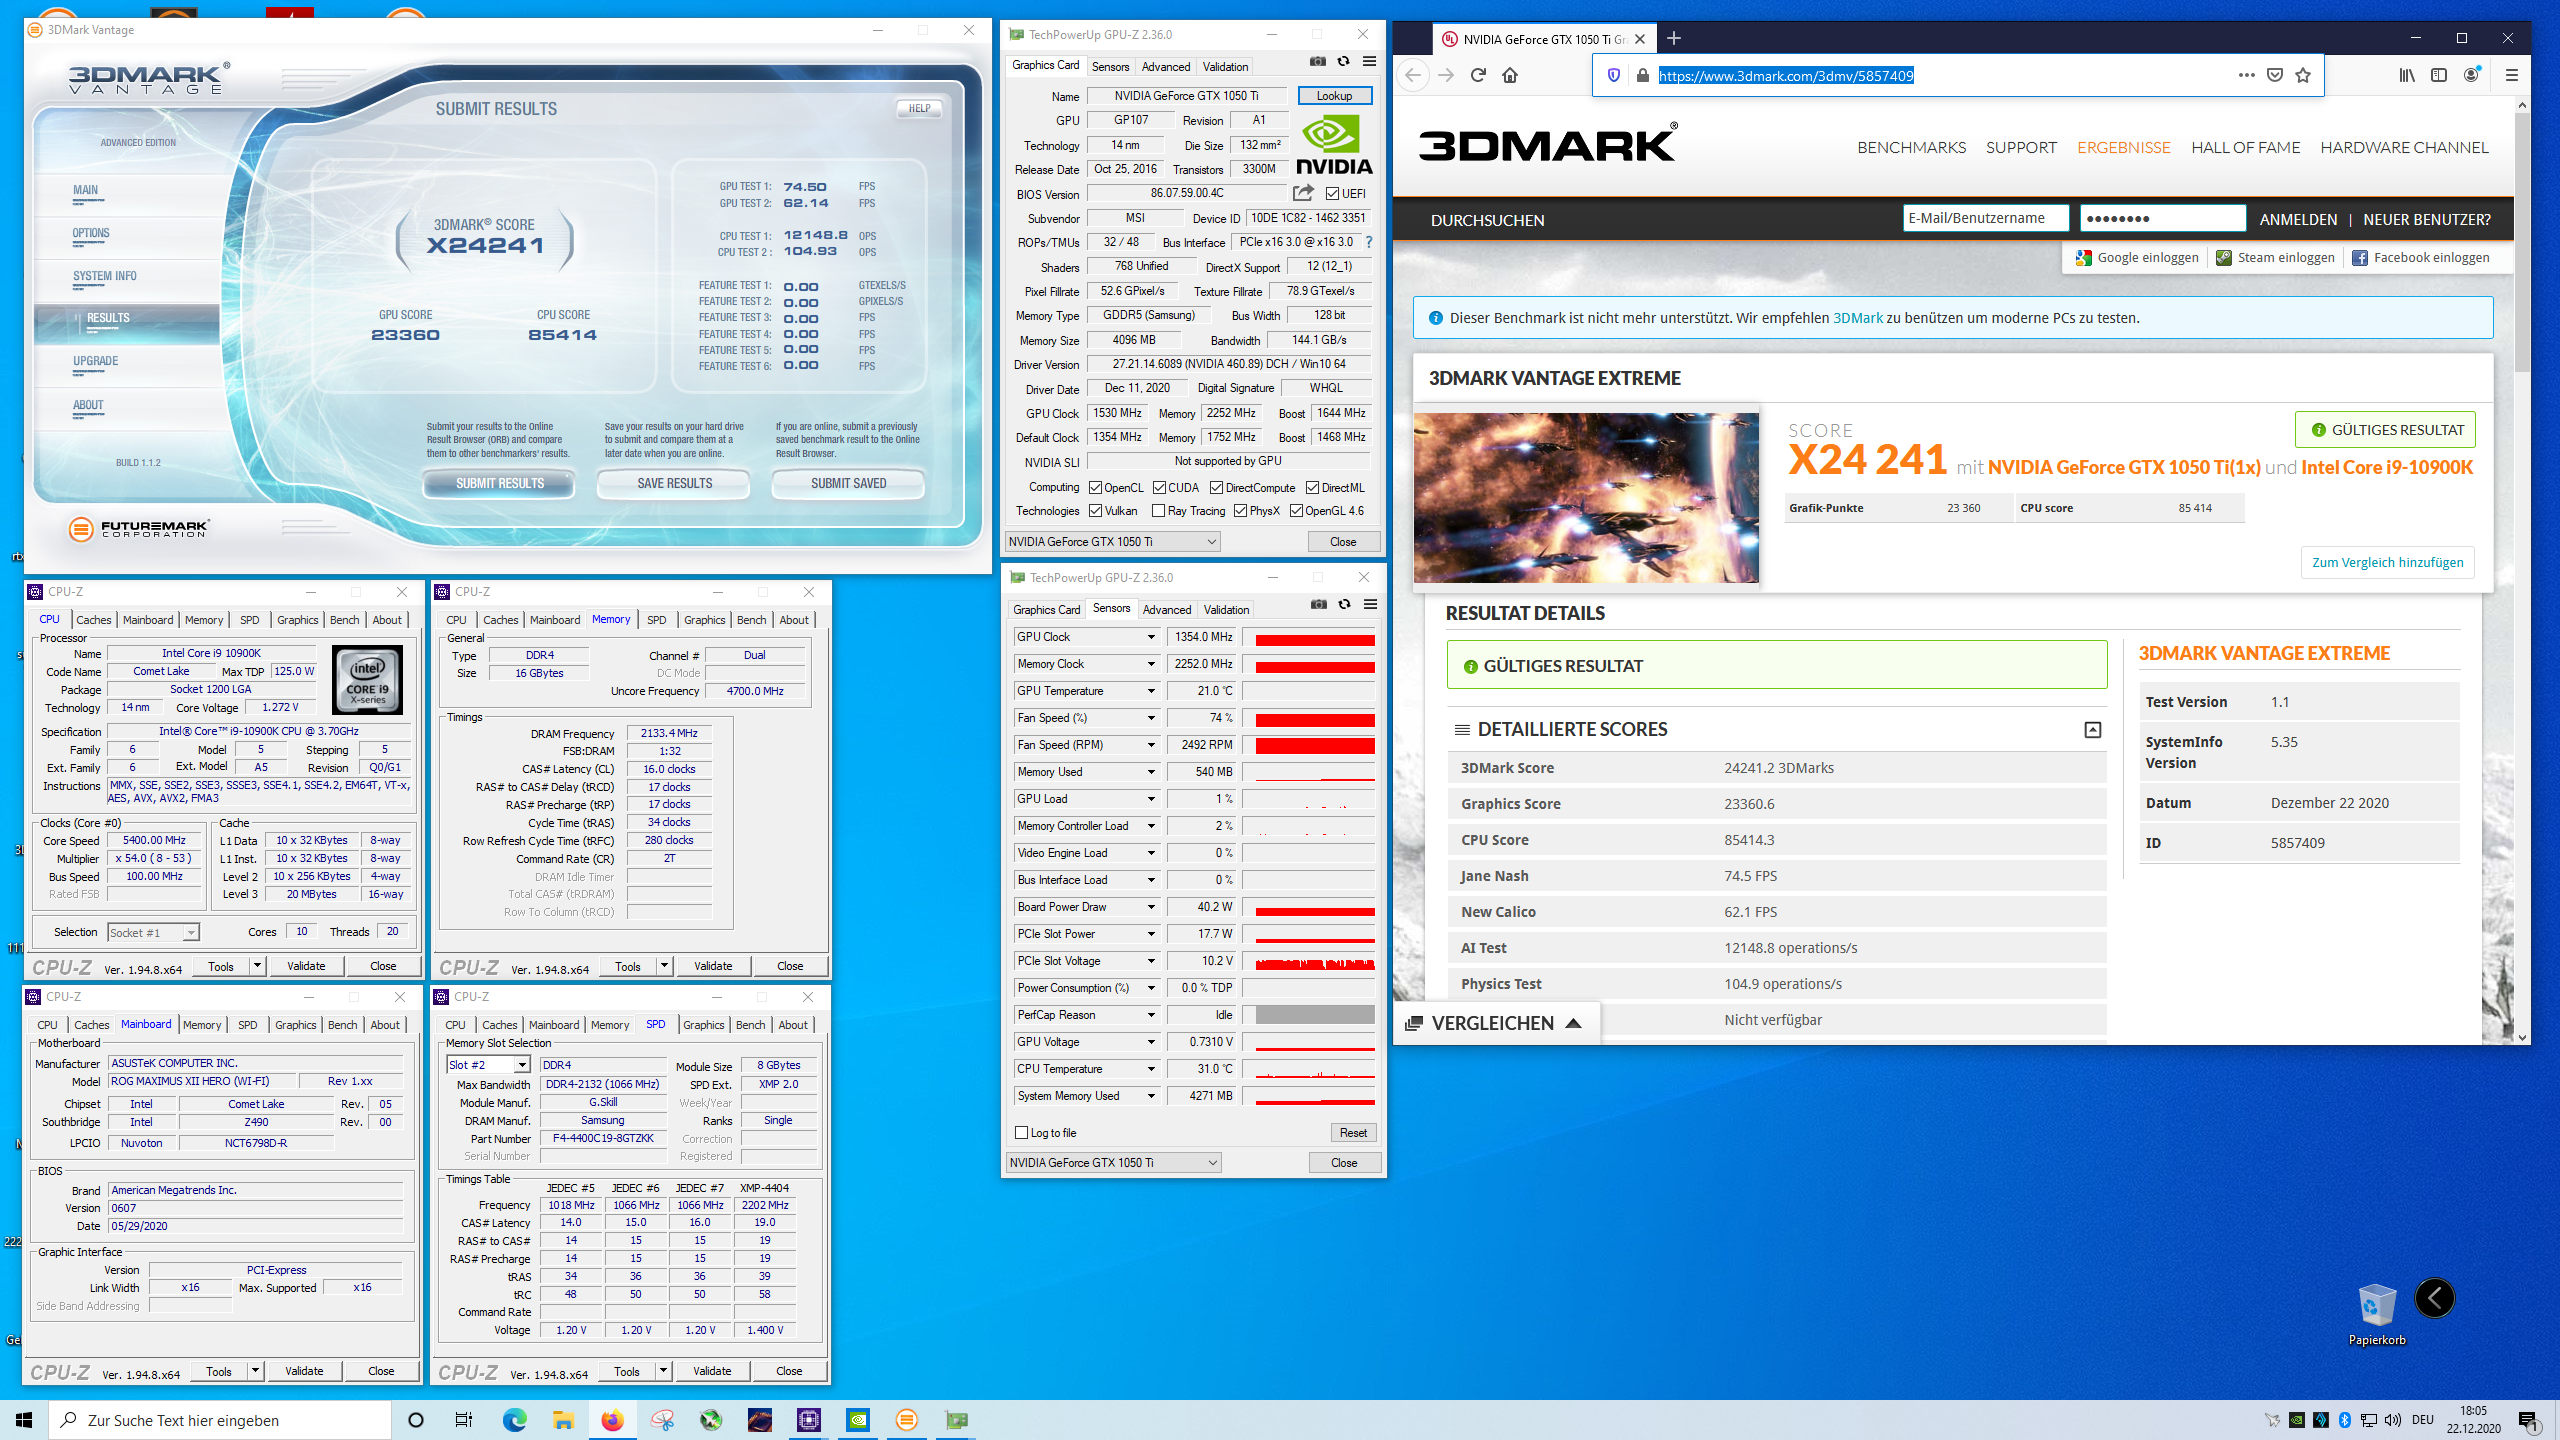Click the PCIe bus interface question mark icon

(1369, 242)
